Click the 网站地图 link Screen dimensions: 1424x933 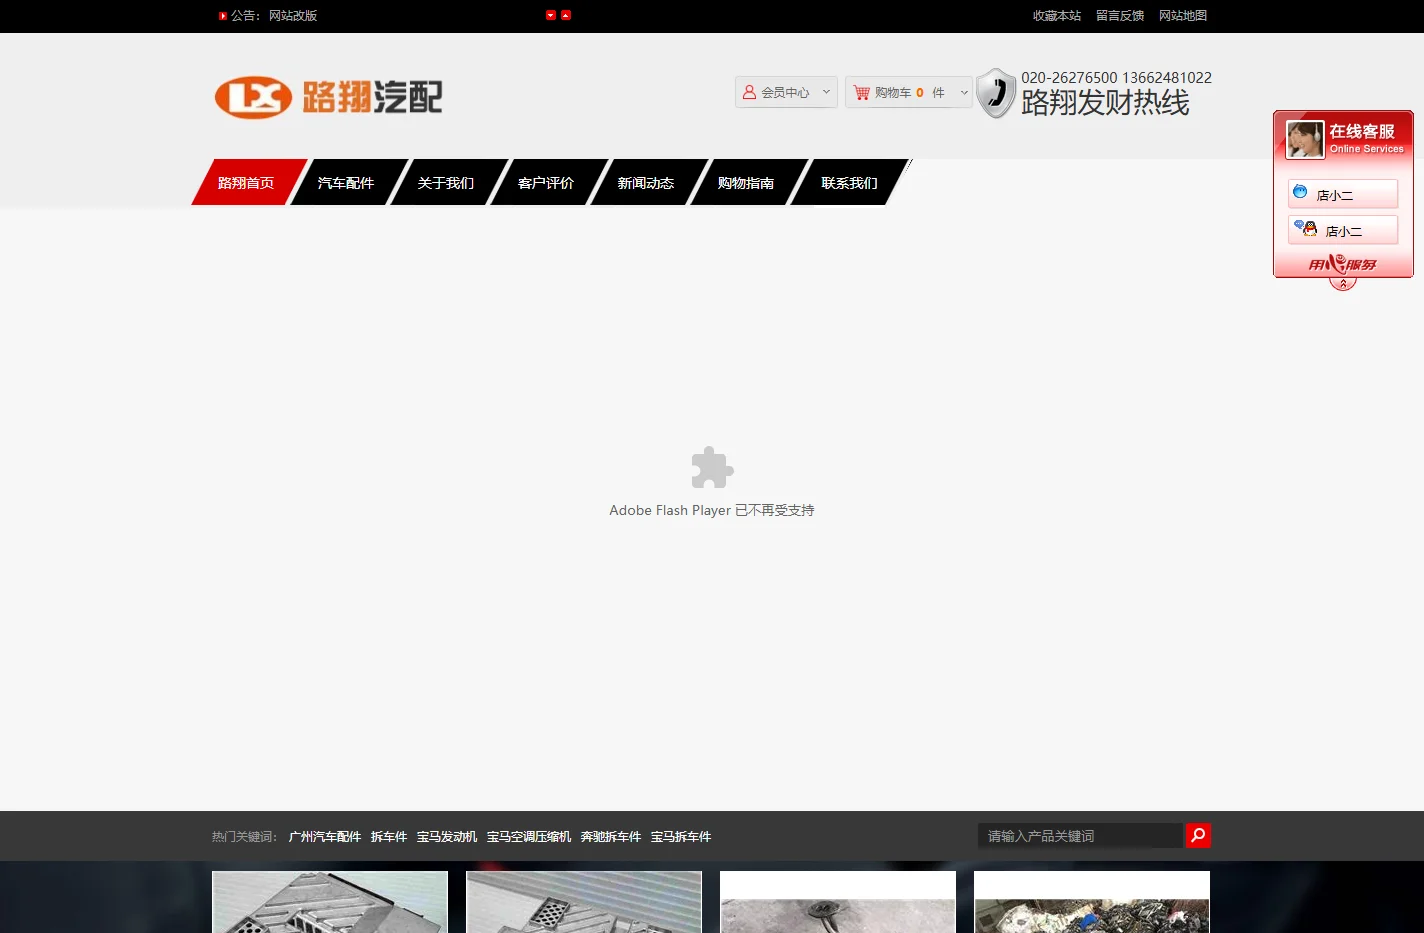[1183, 16]
